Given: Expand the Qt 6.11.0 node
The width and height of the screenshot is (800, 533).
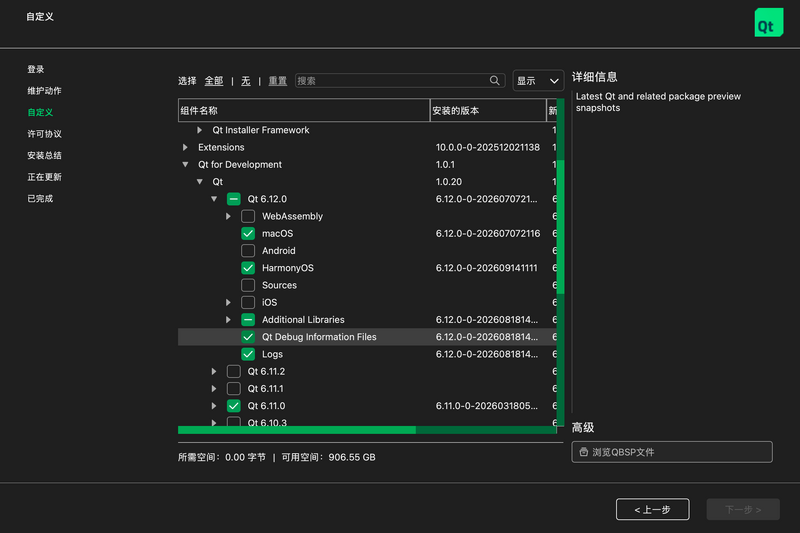Looking at the screenshot, I should coord(214,406).
